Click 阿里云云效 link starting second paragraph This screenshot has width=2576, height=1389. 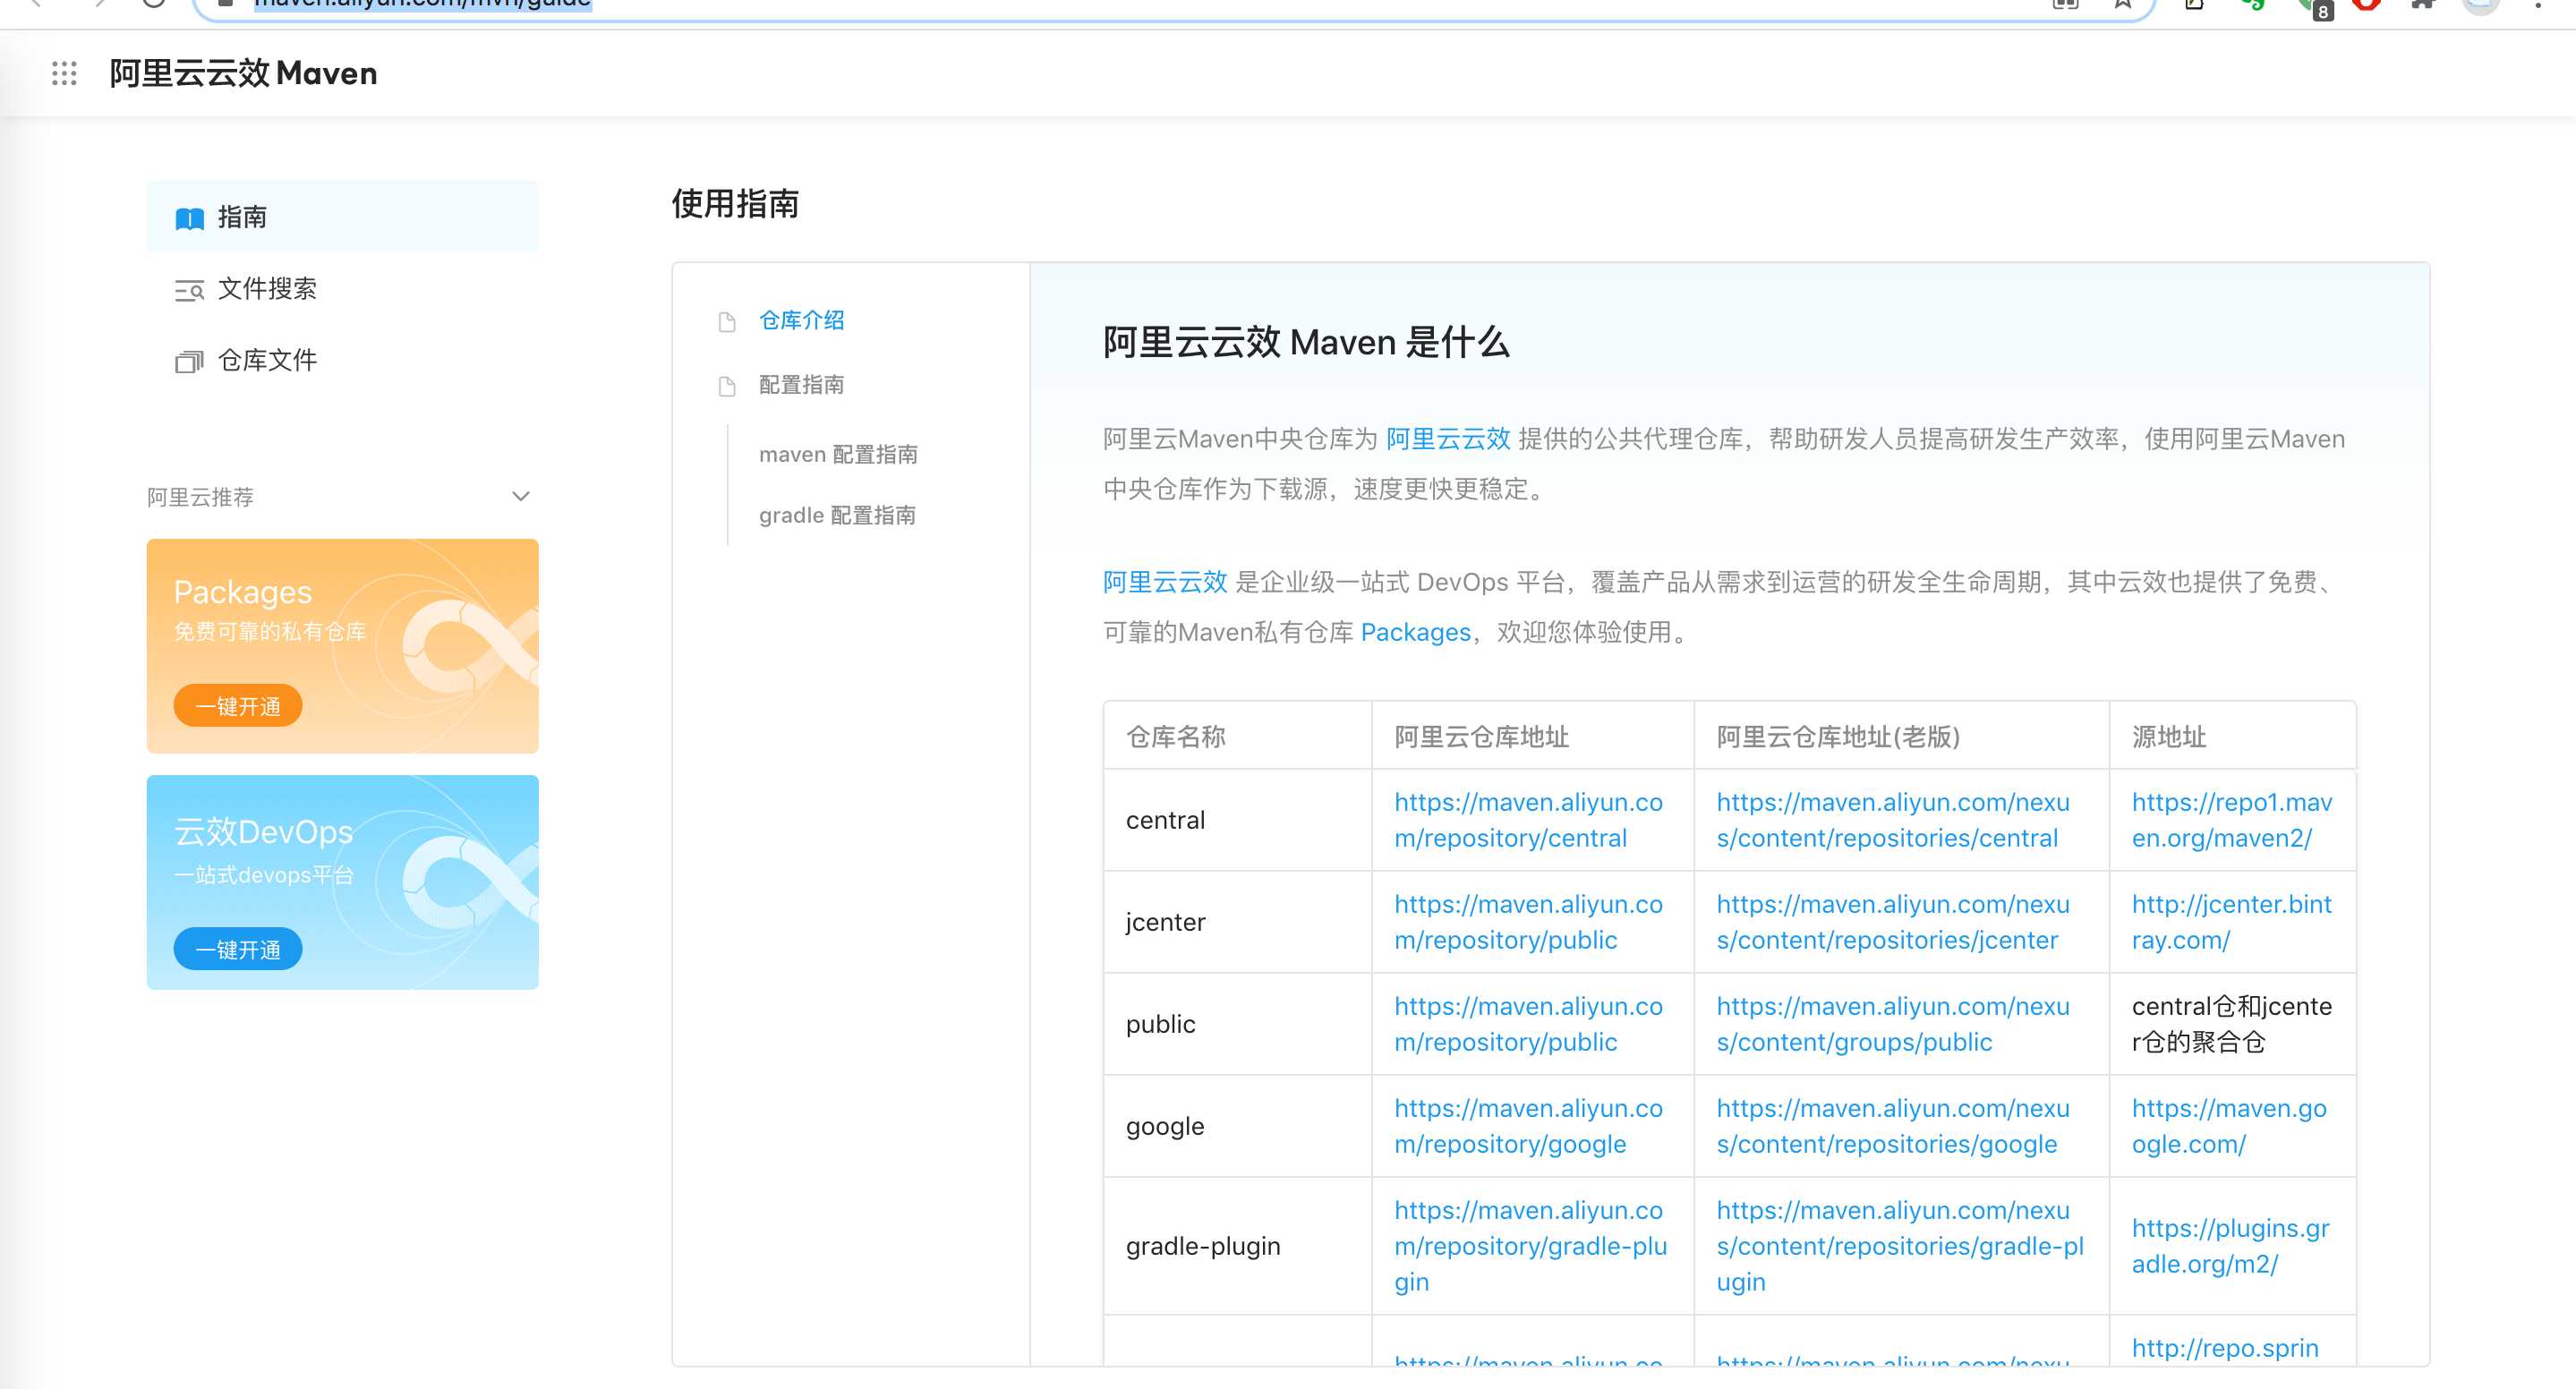point(1165,582)
